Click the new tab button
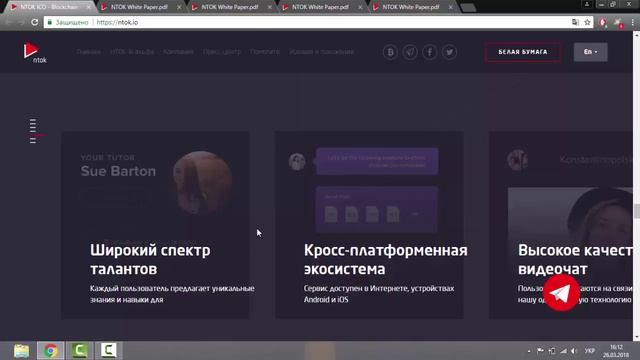This screenshot has width=640, height=360. [468, 7]
